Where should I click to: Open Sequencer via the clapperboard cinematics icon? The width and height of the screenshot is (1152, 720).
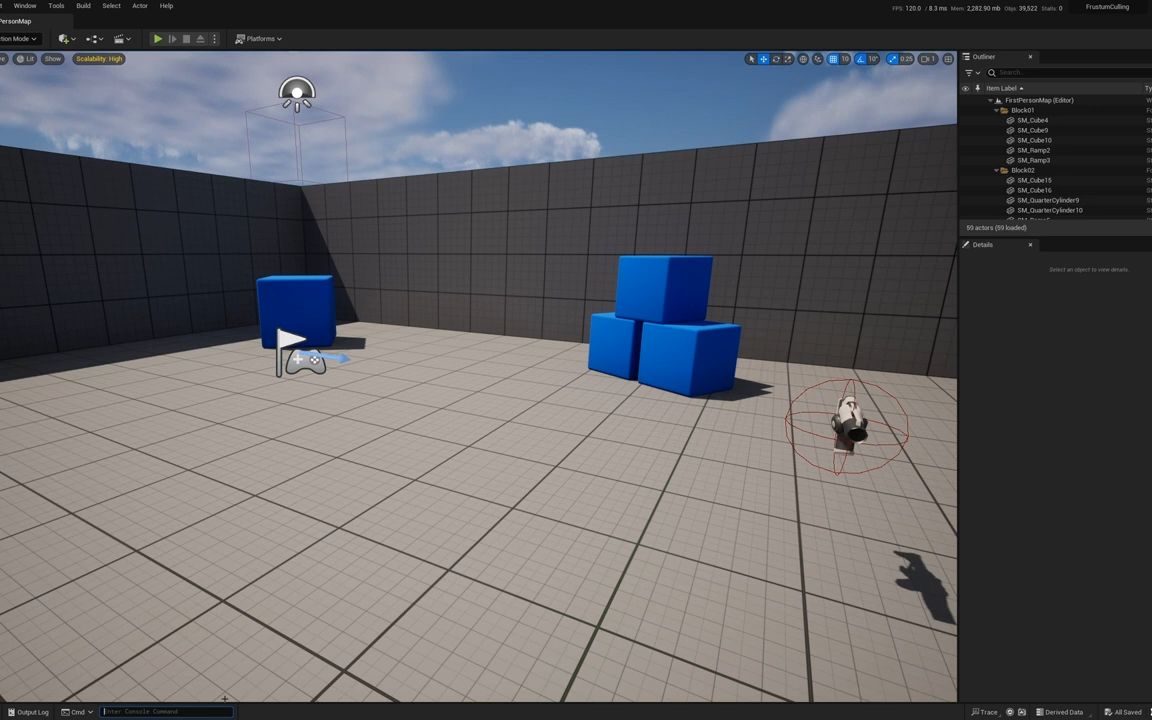[120, 38]
